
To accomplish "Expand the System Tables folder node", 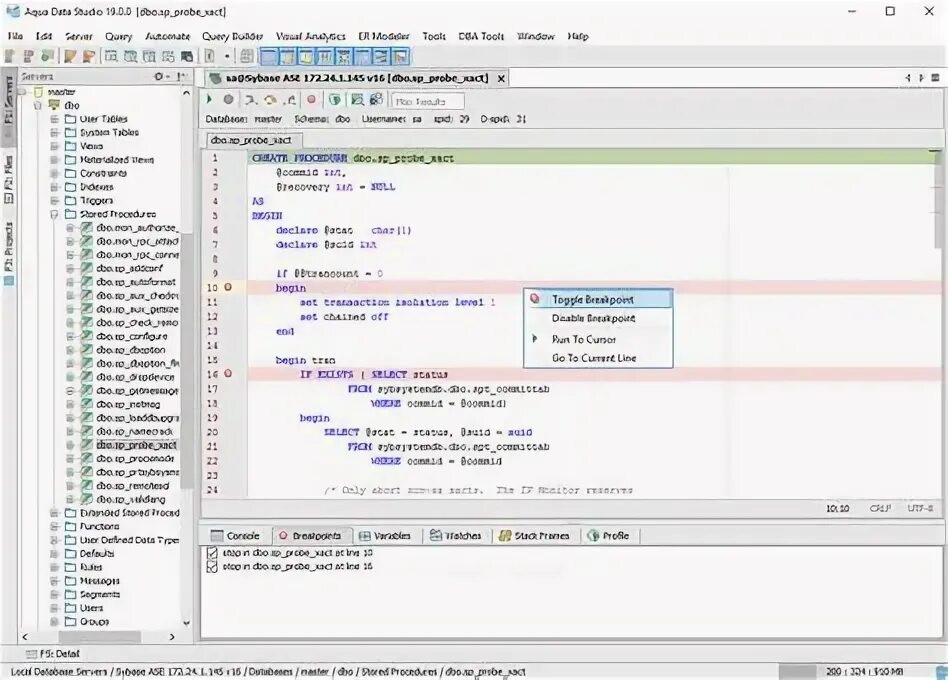I will (54, 132).
